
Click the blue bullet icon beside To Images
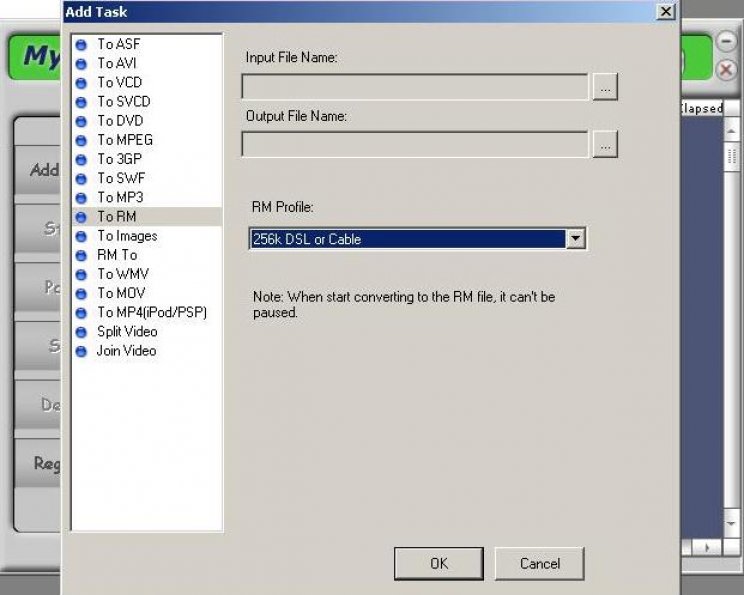(81, 236)
